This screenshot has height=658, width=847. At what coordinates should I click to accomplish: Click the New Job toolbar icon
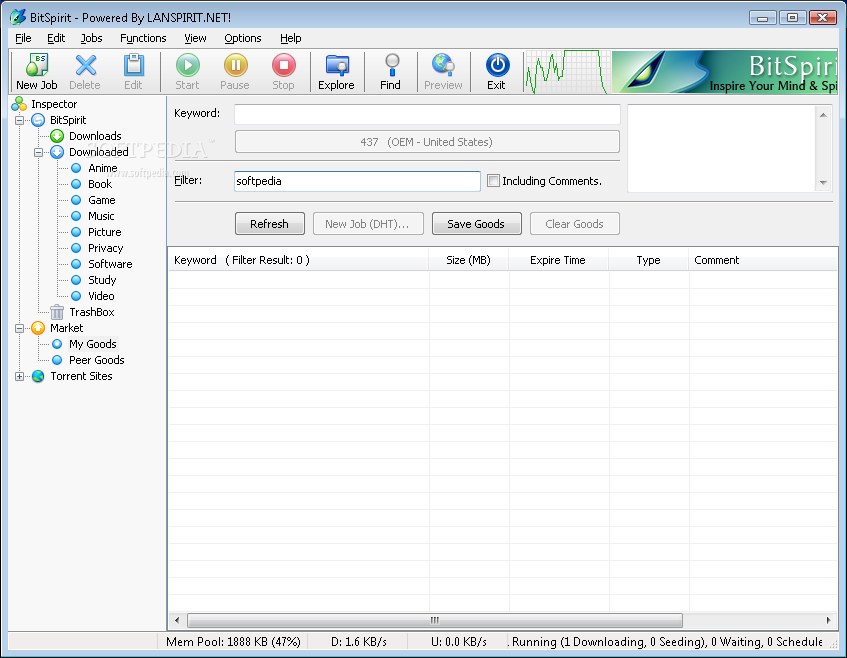(37, 65)
